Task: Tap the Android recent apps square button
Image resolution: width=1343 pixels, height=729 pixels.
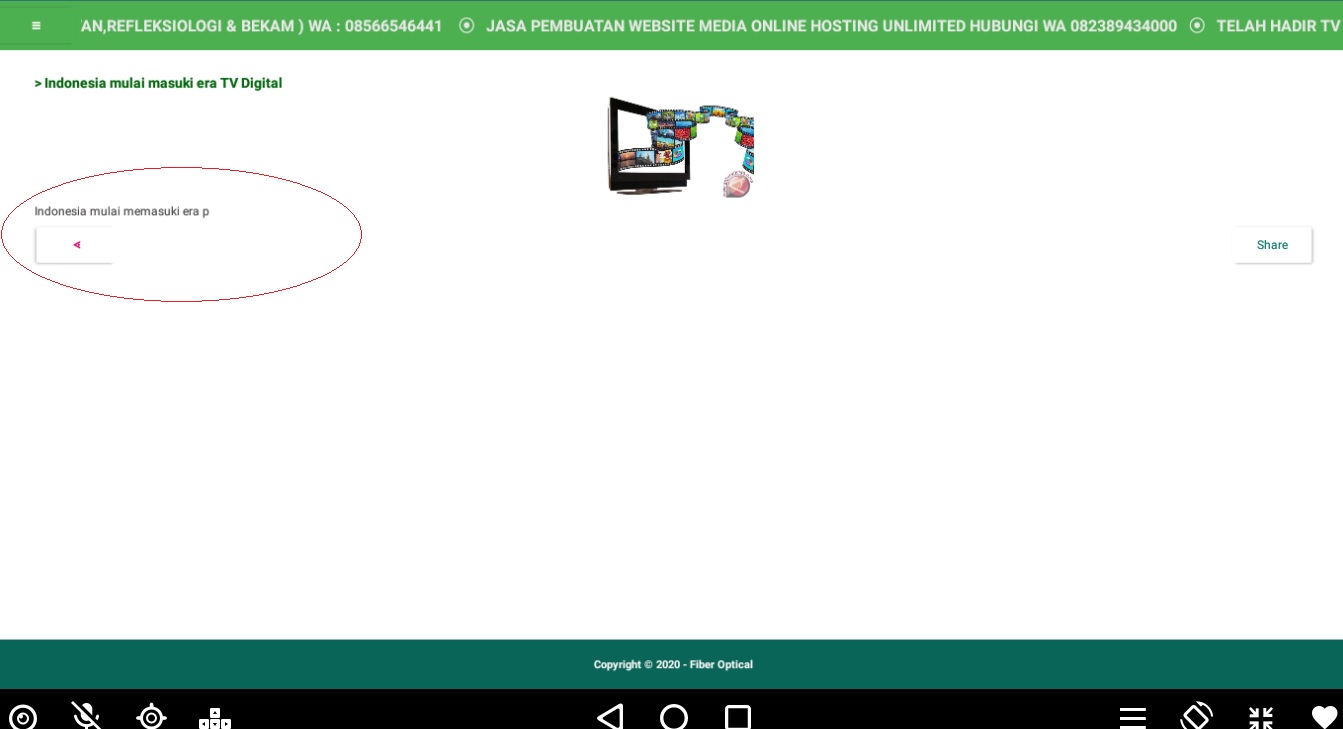Action: tap(738, 717)
